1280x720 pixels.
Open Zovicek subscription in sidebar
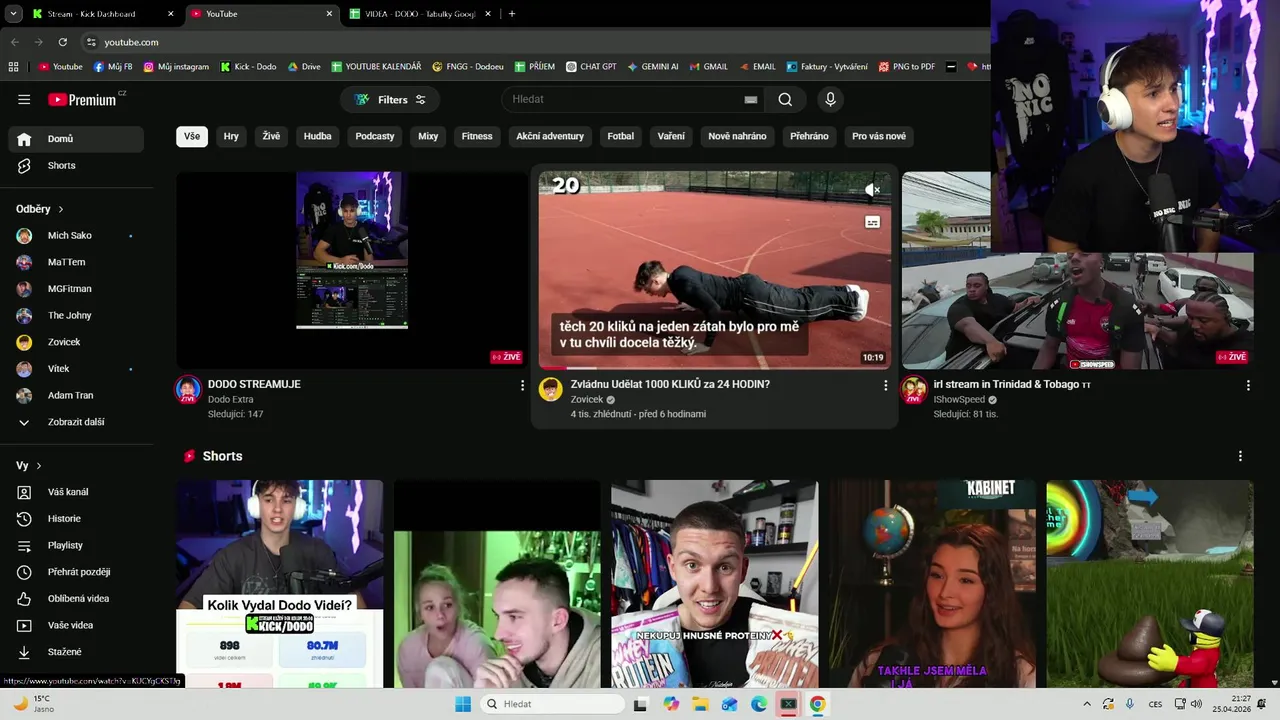[76, 342]
